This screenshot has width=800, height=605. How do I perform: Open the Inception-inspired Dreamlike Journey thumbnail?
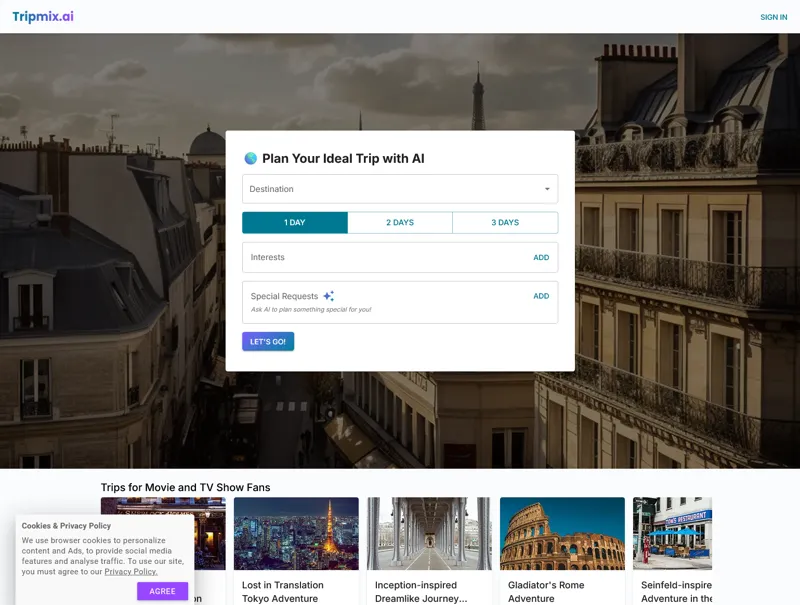[x=429, y=534]
